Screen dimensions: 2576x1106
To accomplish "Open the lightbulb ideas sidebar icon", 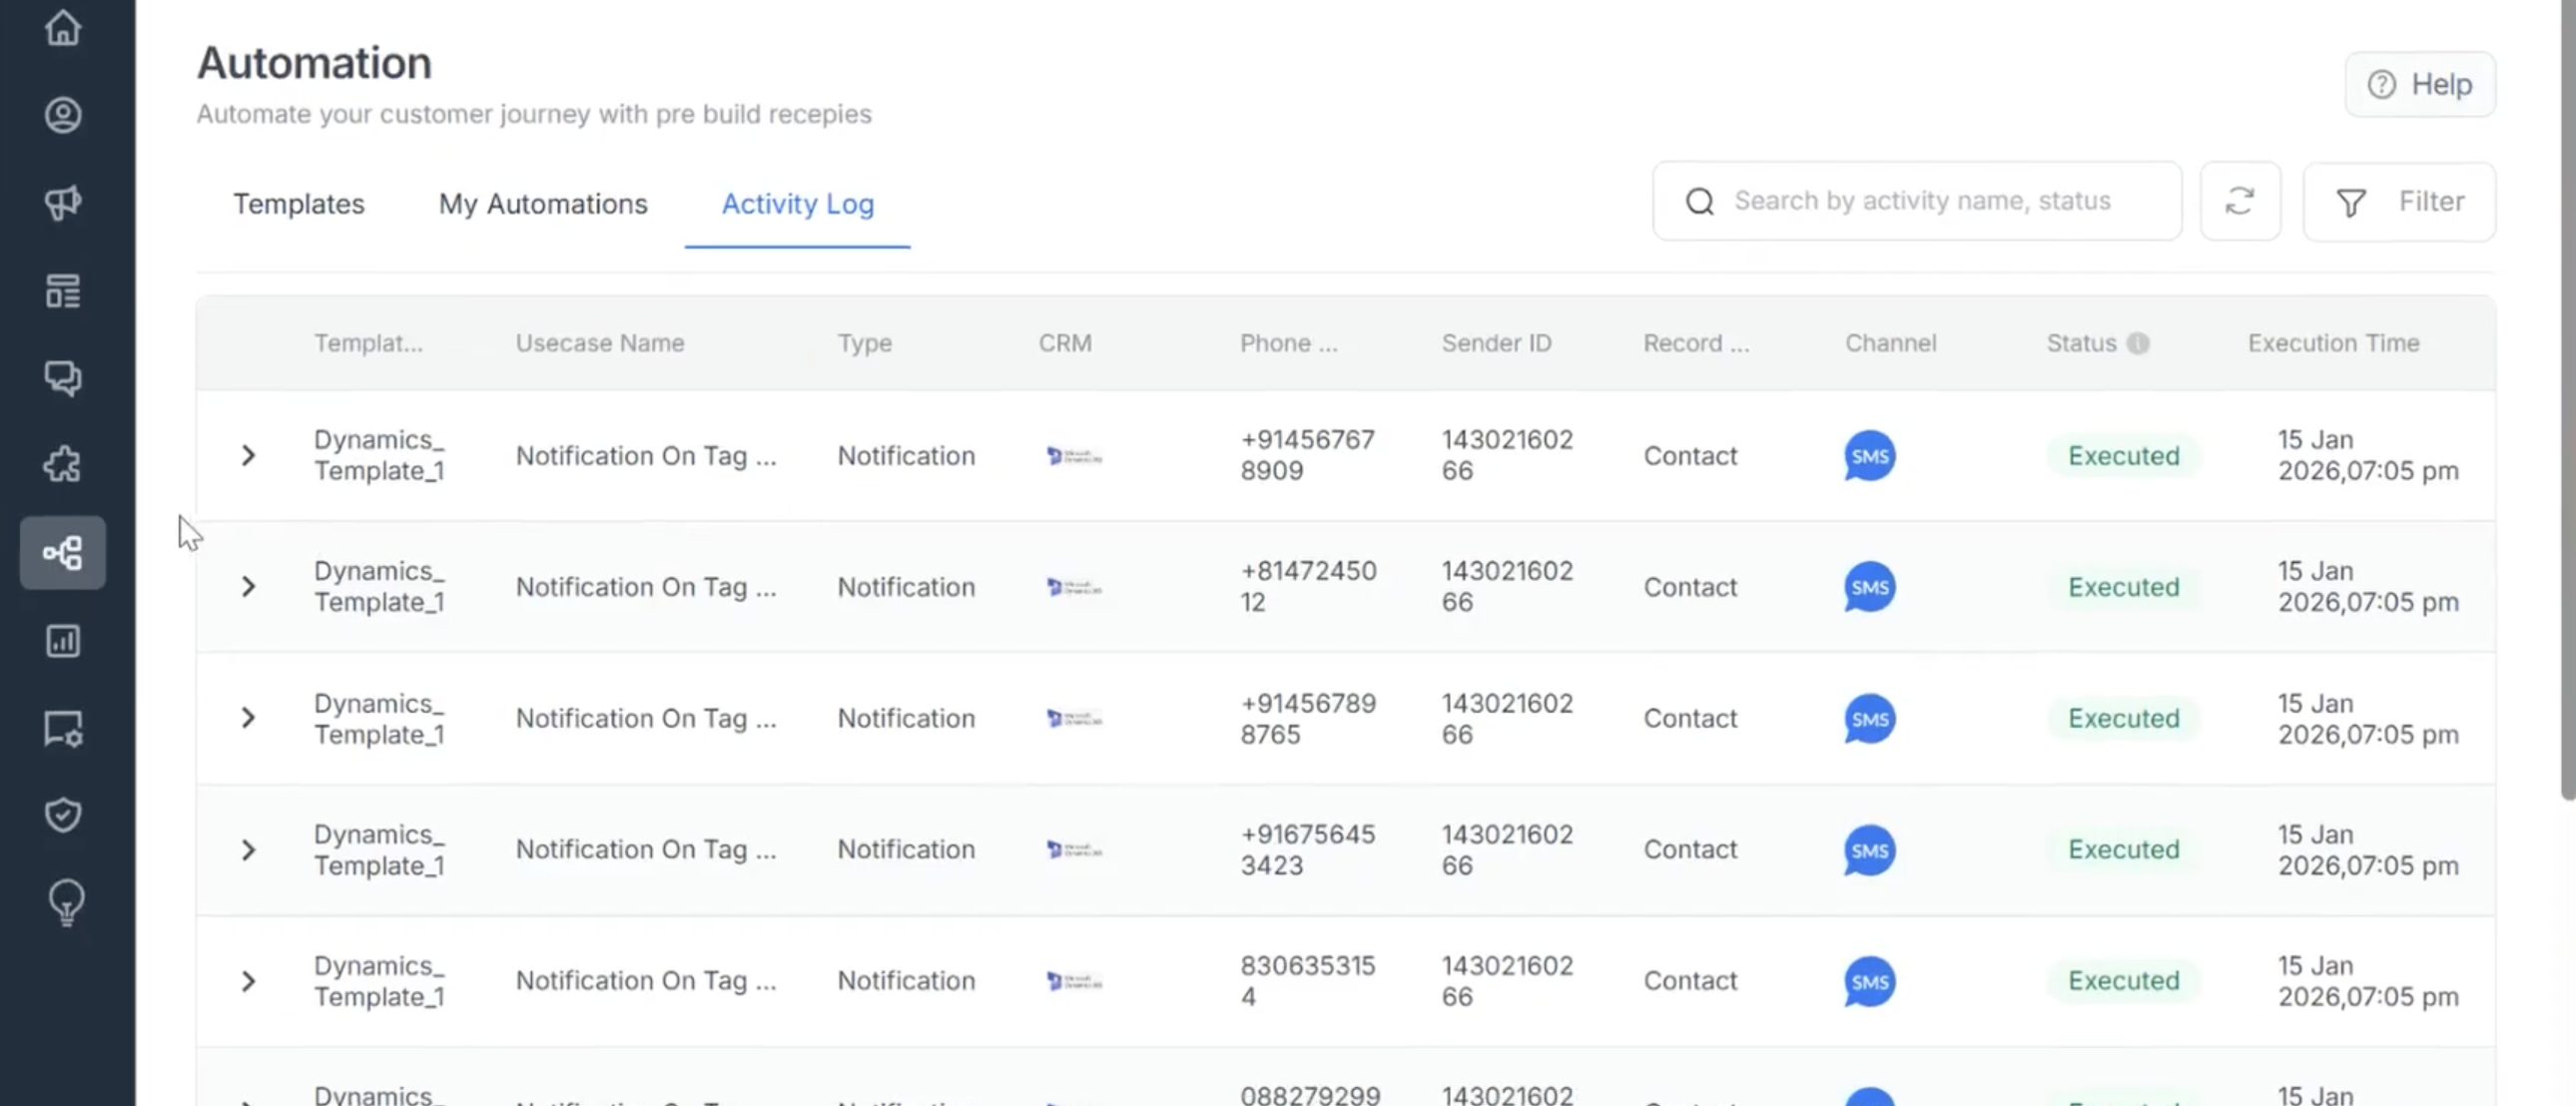I will click(66, 903).
